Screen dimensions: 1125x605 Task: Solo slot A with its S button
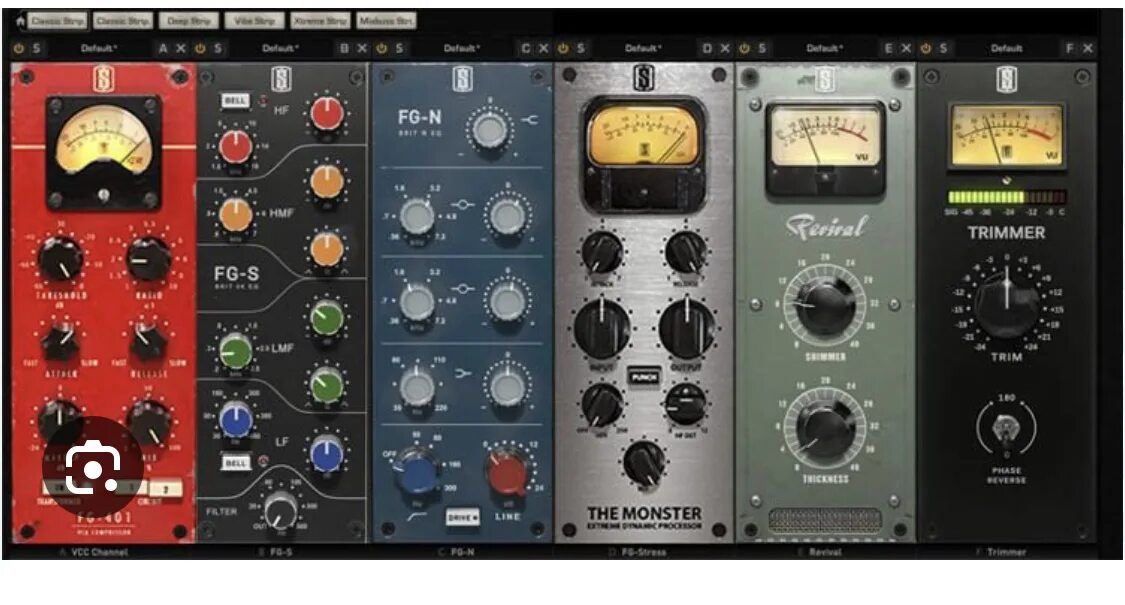(x=37, y=49)
